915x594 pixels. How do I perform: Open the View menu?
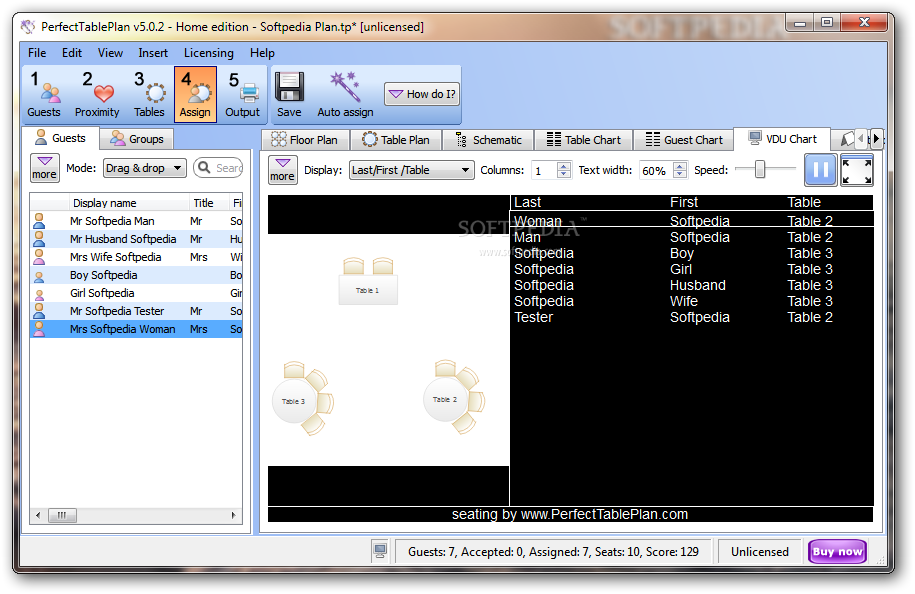[x=110, y=53]
